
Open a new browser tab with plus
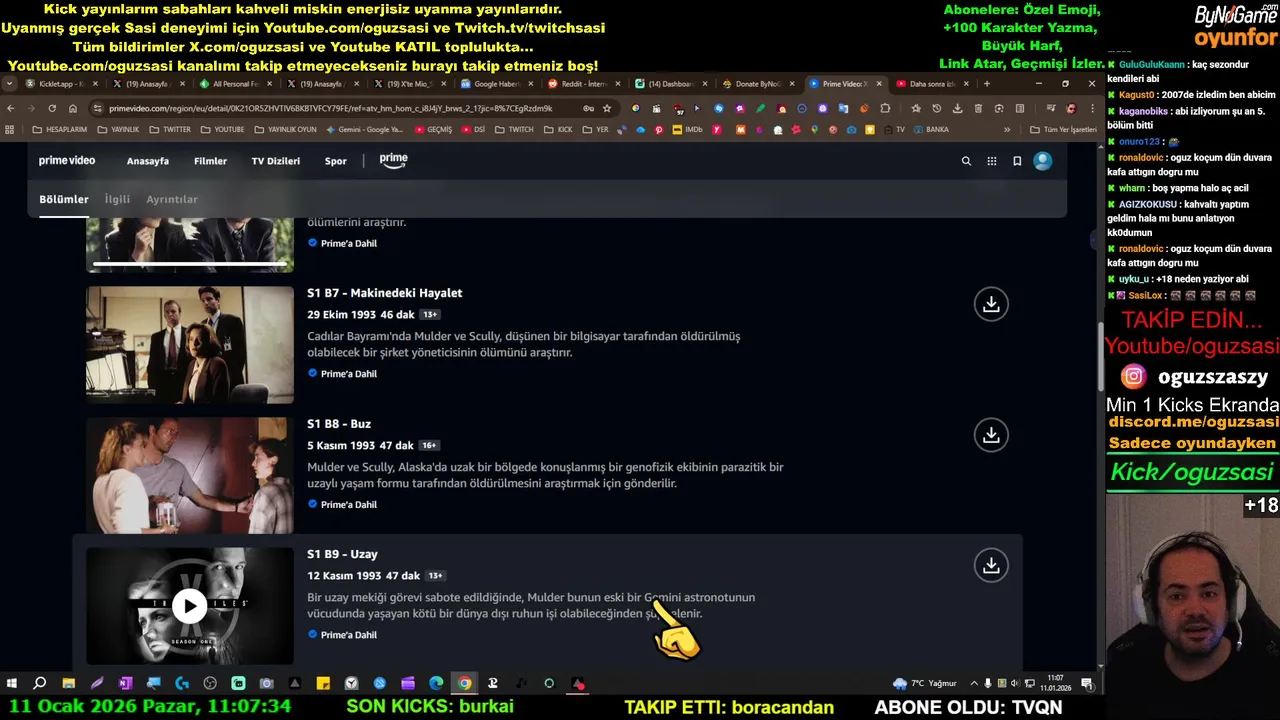click(987, 84)
